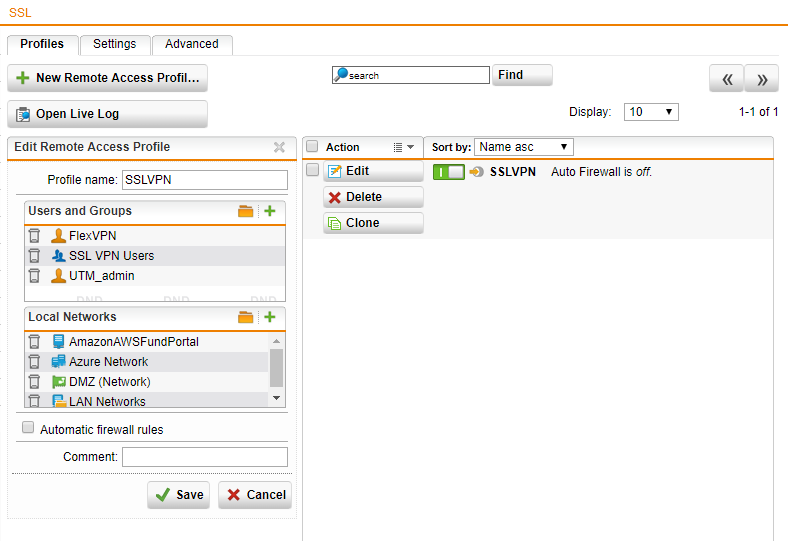Click Local Networks scrollbar up arrow
Screen dimensions: 788x541
[x=276, y=341]
